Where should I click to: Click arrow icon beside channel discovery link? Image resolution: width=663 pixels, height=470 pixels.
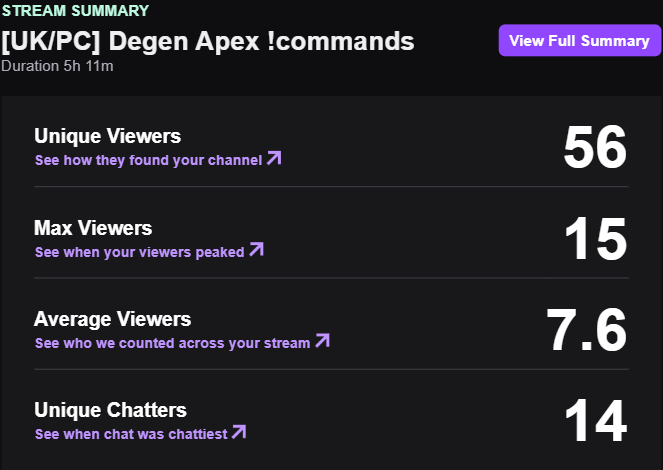tap(274, 158)
